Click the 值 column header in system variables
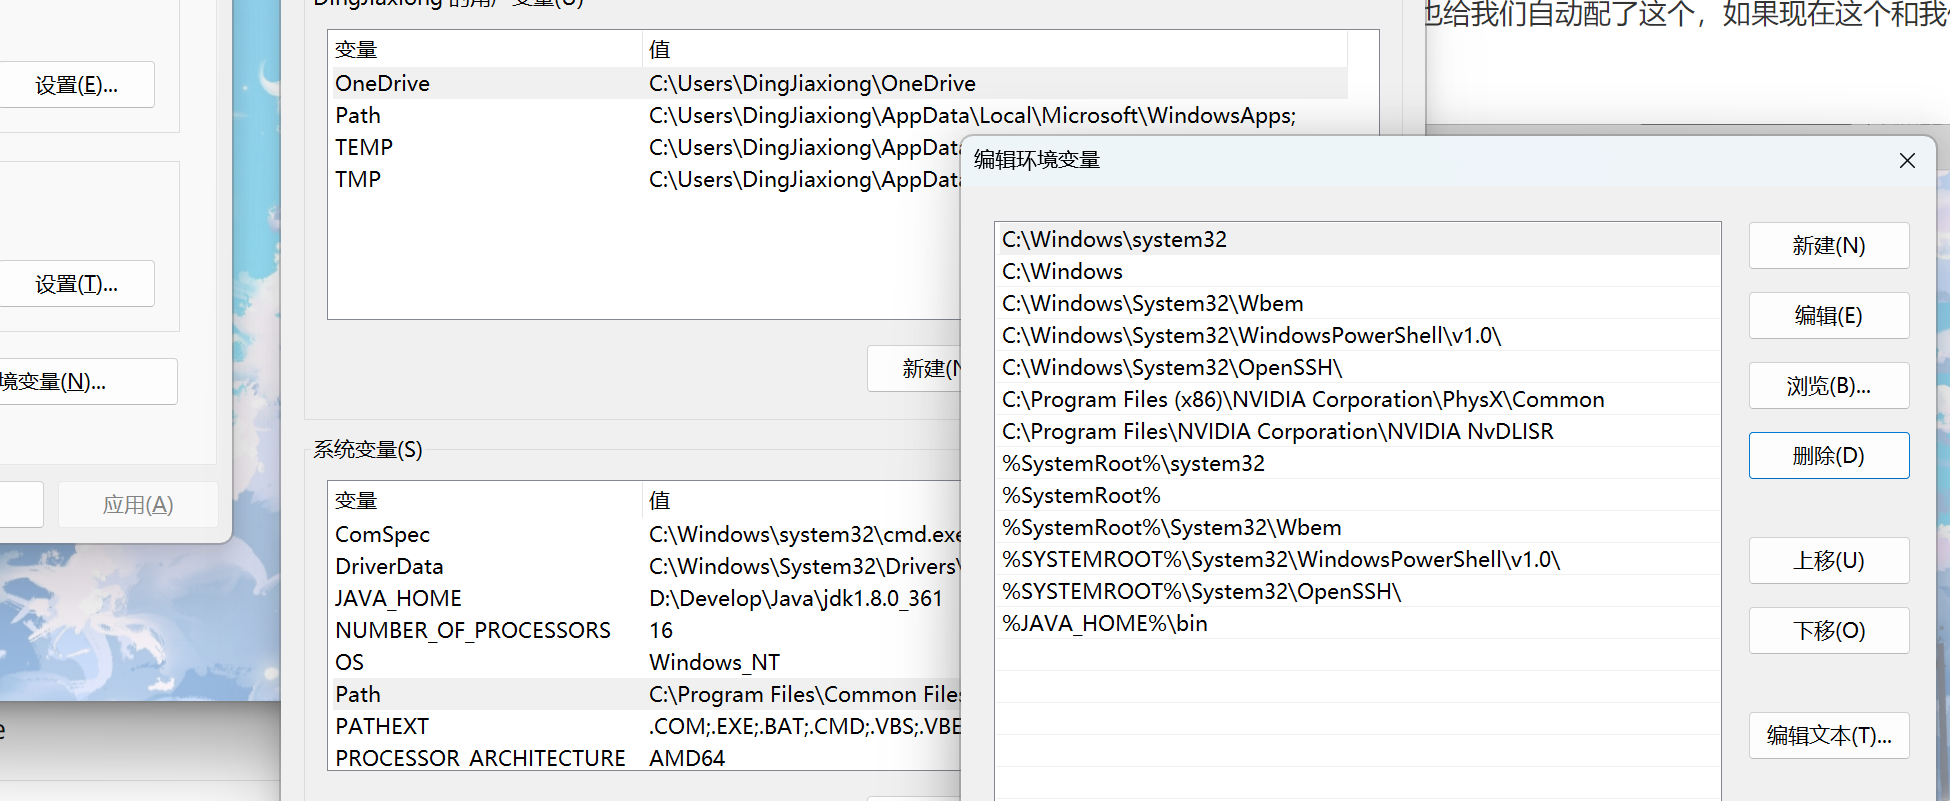The image size is (1950, 801). [802, 500]
